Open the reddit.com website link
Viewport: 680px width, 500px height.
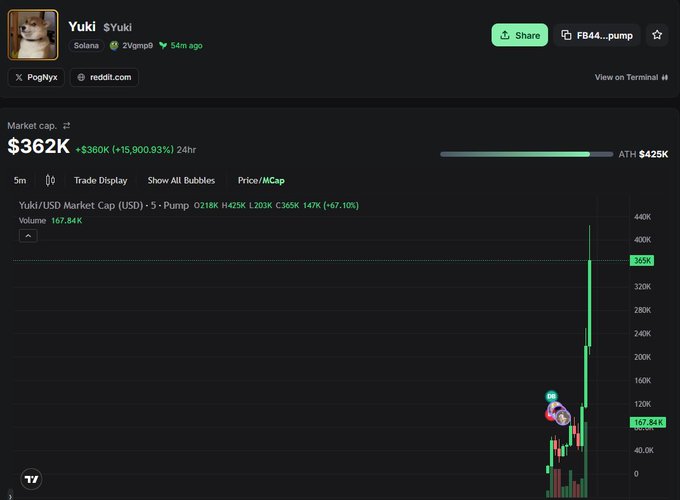pos(104,77)
